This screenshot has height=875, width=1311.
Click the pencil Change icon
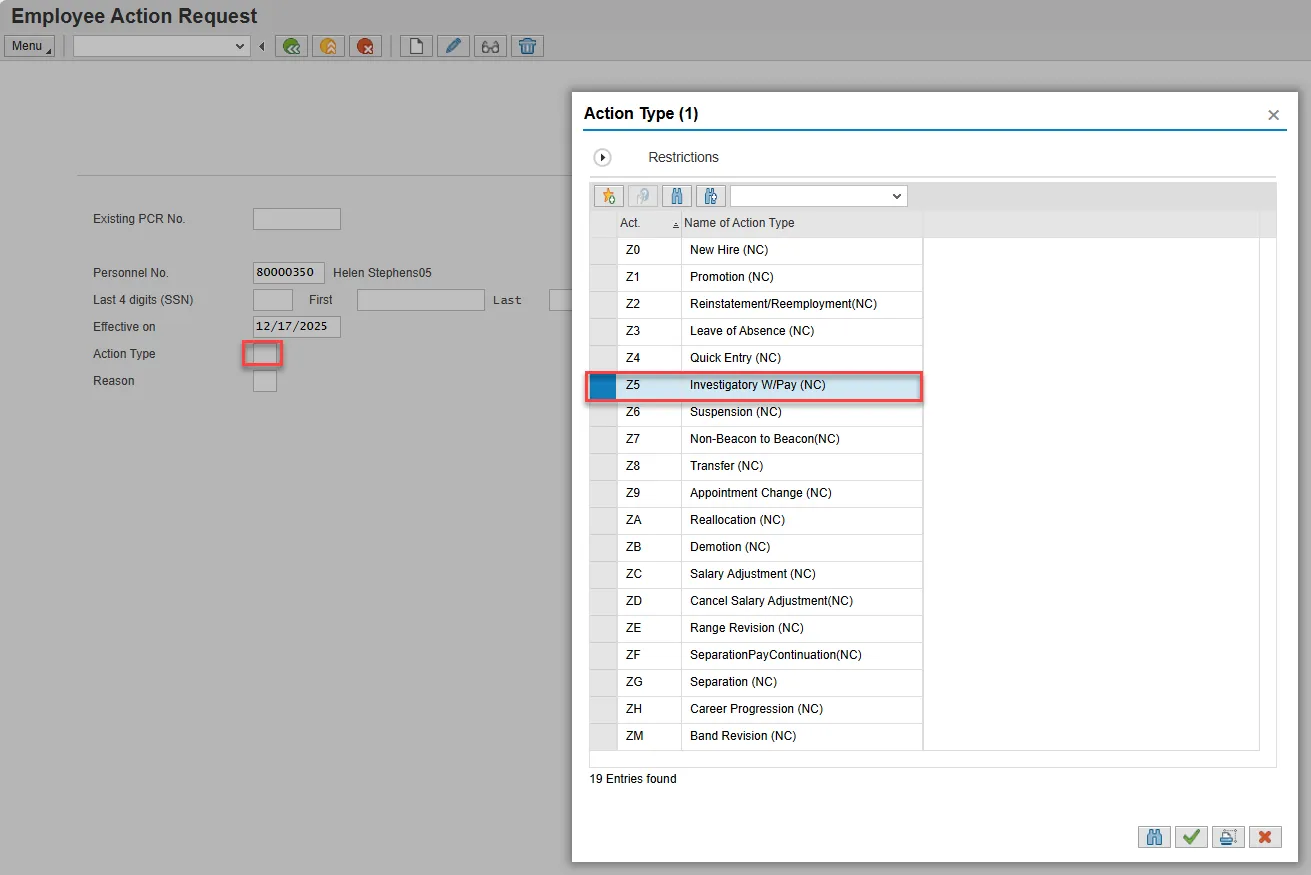[x=453, y=46]
